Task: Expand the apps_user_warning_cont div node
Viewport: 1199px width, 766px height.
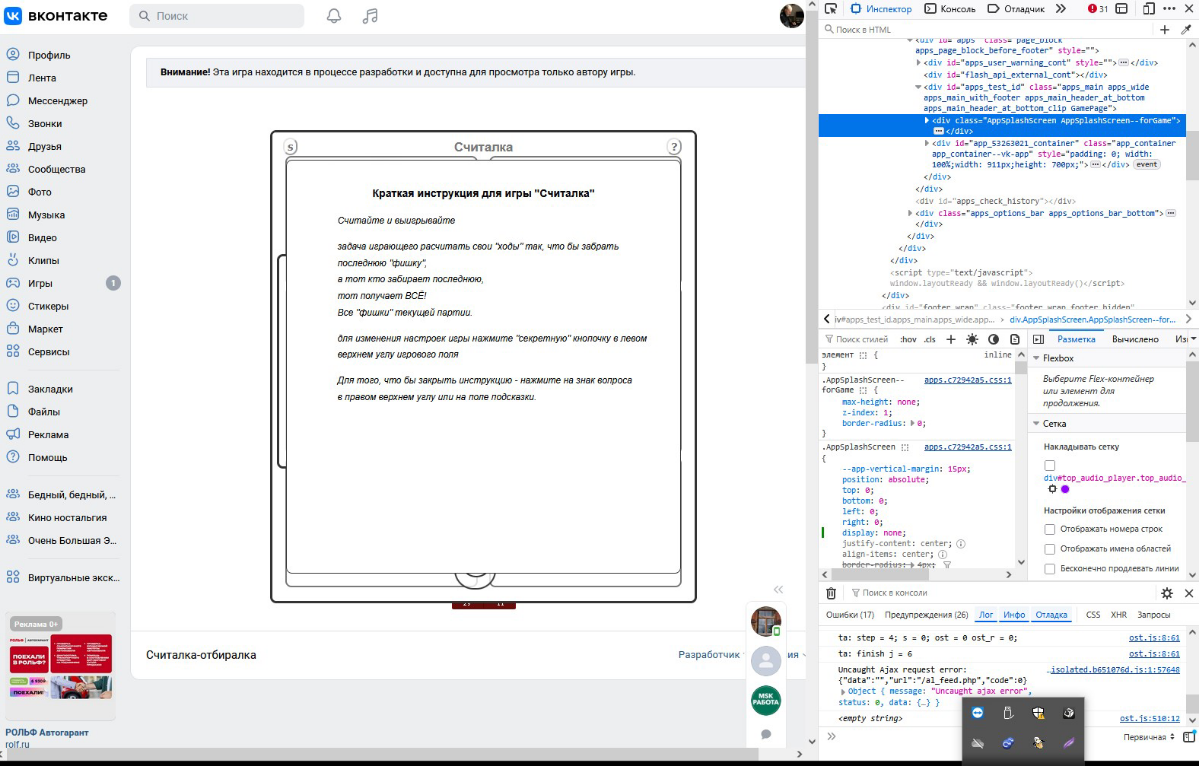Action: pyautogui.click(x=918, y=63)
